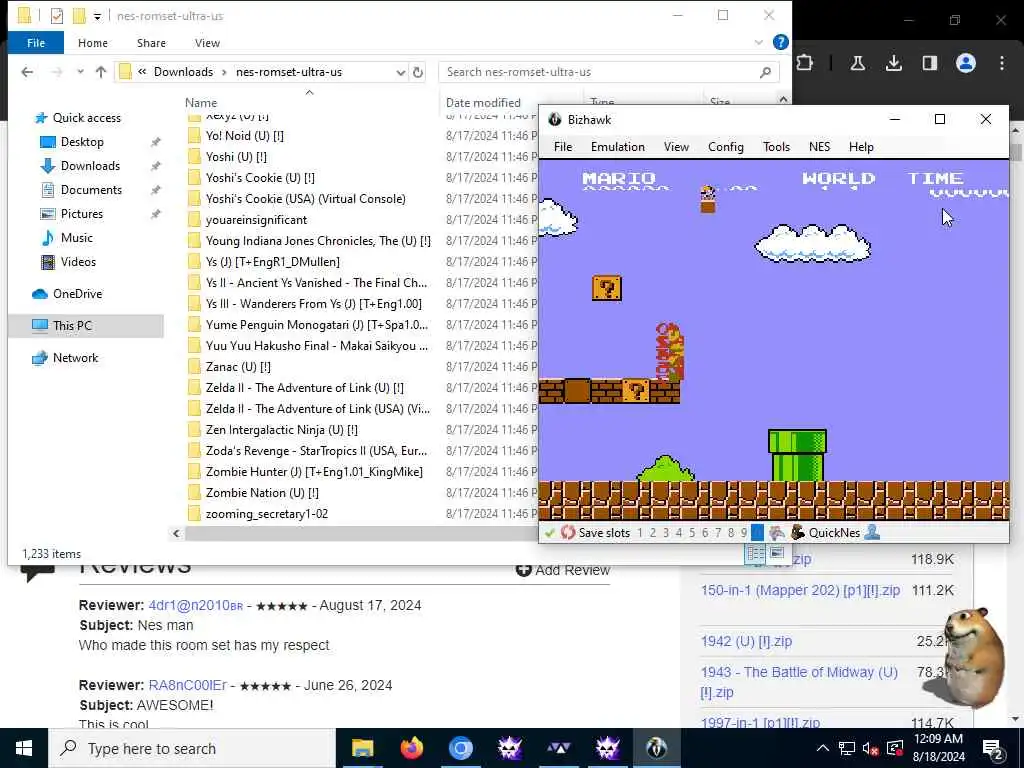This screenshot has height=768, width=1024.
Task: Click the Properties icon in Explorer title bar
Action: coord(57,16)
